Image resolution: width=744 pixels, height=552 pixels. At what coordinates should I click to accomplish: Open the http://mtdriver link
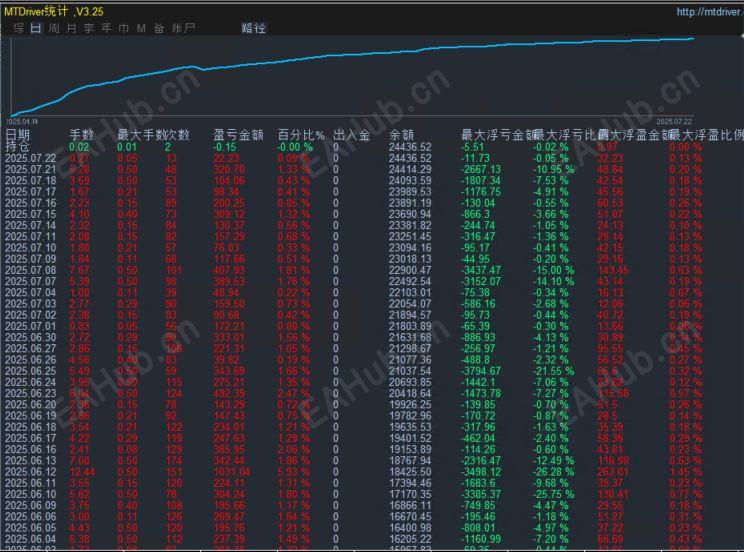pyautogui.click(x=710, y=11)
